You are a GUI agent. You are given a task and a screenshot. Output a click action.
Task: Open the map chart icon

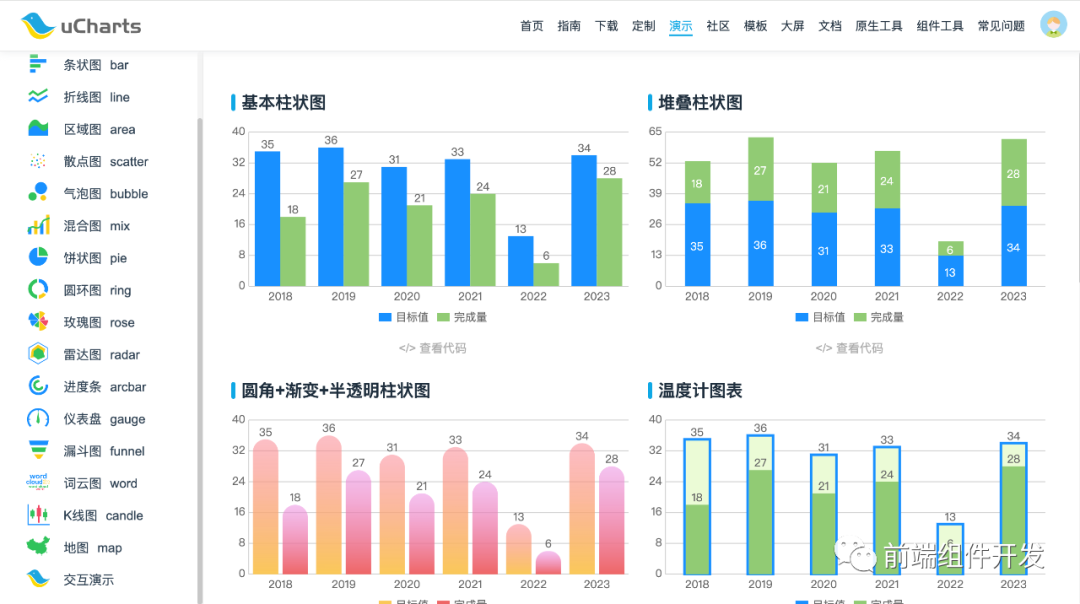click(x=38, y=547)
